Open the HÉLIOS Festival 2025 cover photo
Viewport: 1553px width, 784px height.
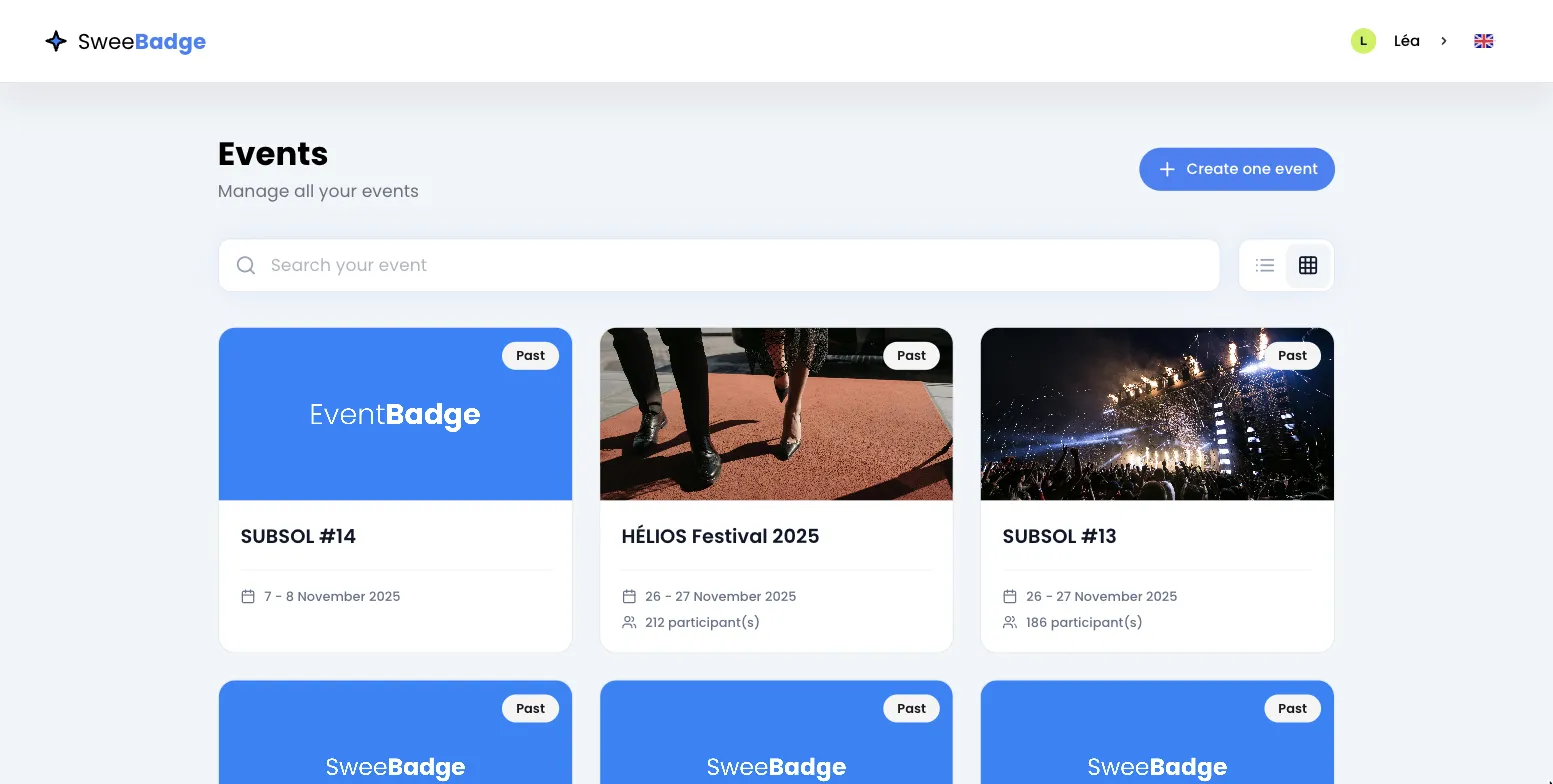777,414
